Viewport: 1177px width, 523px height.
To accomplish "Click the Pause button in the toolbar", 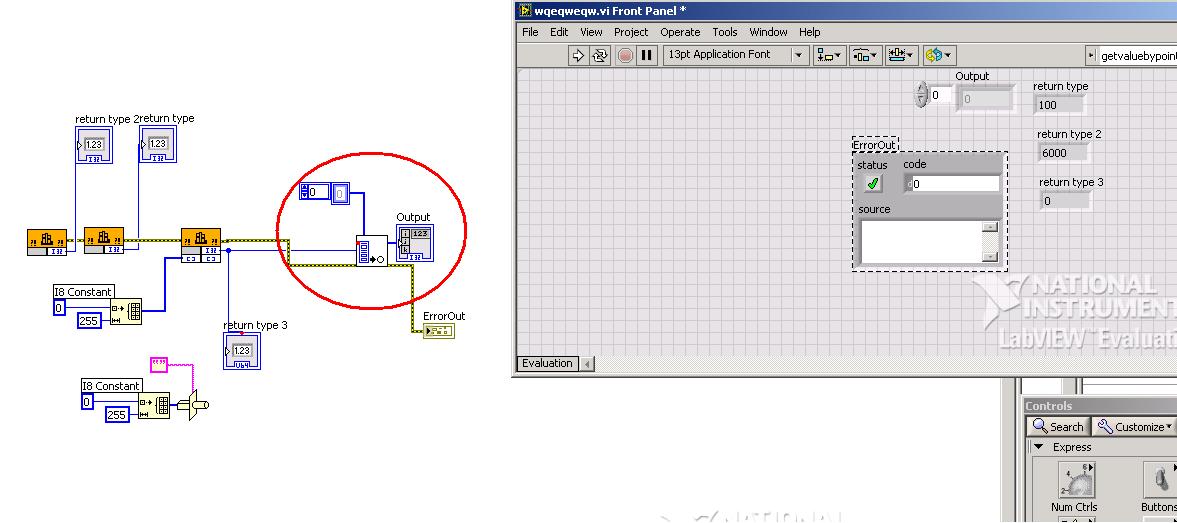I will coord(647,55).
